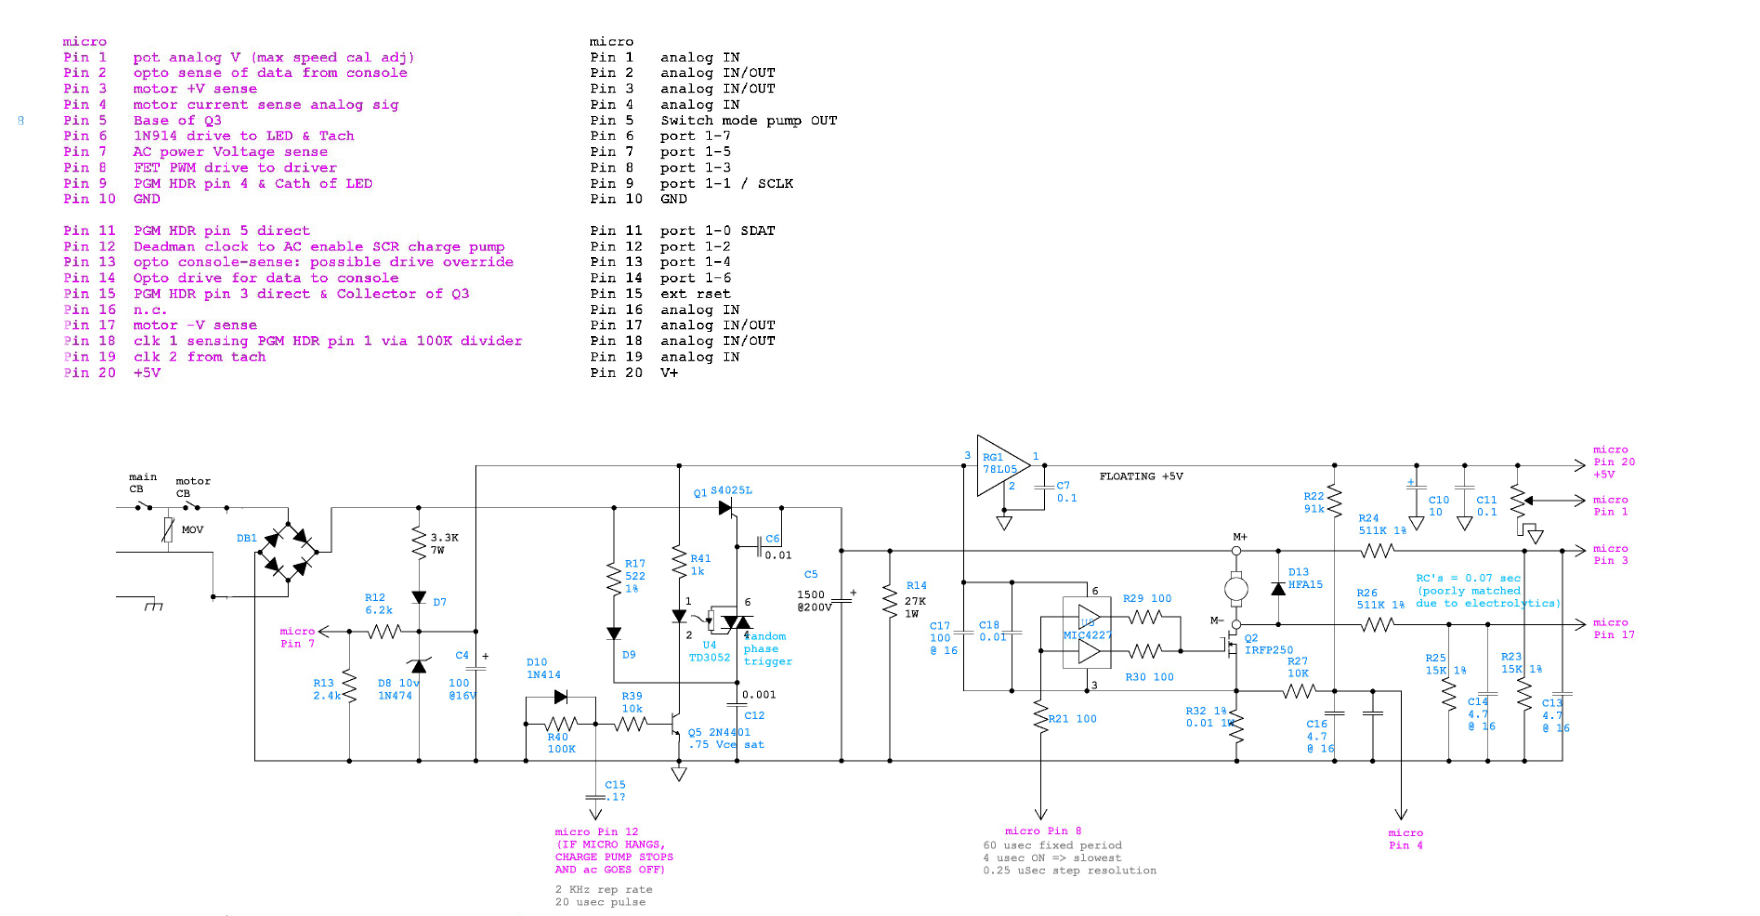Click the chassis ground symbol at lower left
Image resolution: width=1760 pixels, height=916 pixels.
point(153,606)
